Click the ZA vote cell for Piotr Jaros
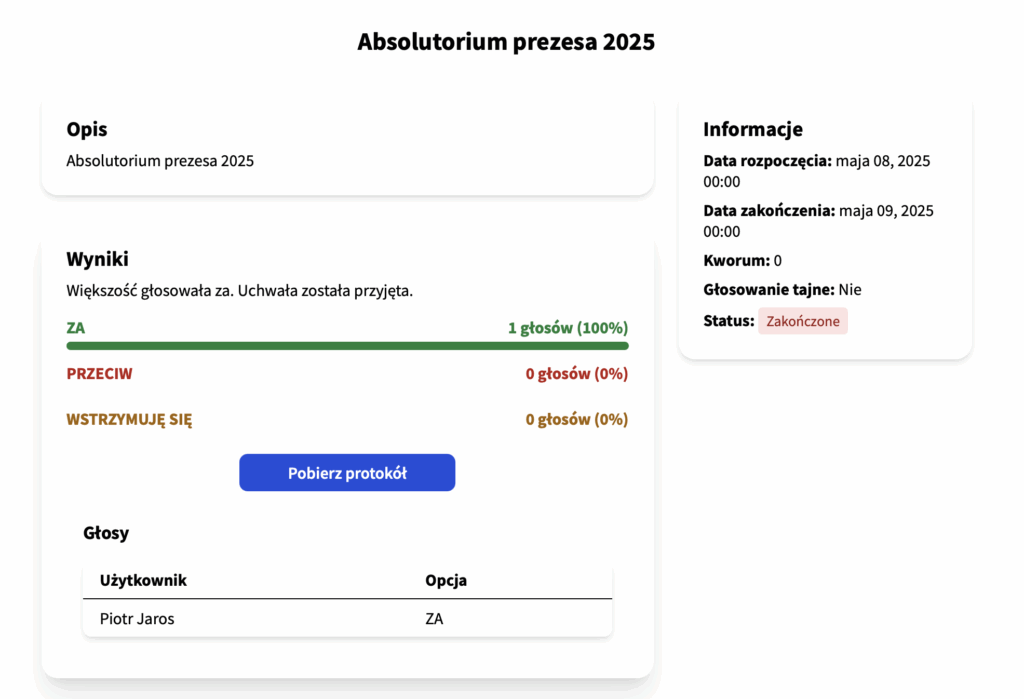This screenshot has height=699, width=1024. [x=434, y=619]
